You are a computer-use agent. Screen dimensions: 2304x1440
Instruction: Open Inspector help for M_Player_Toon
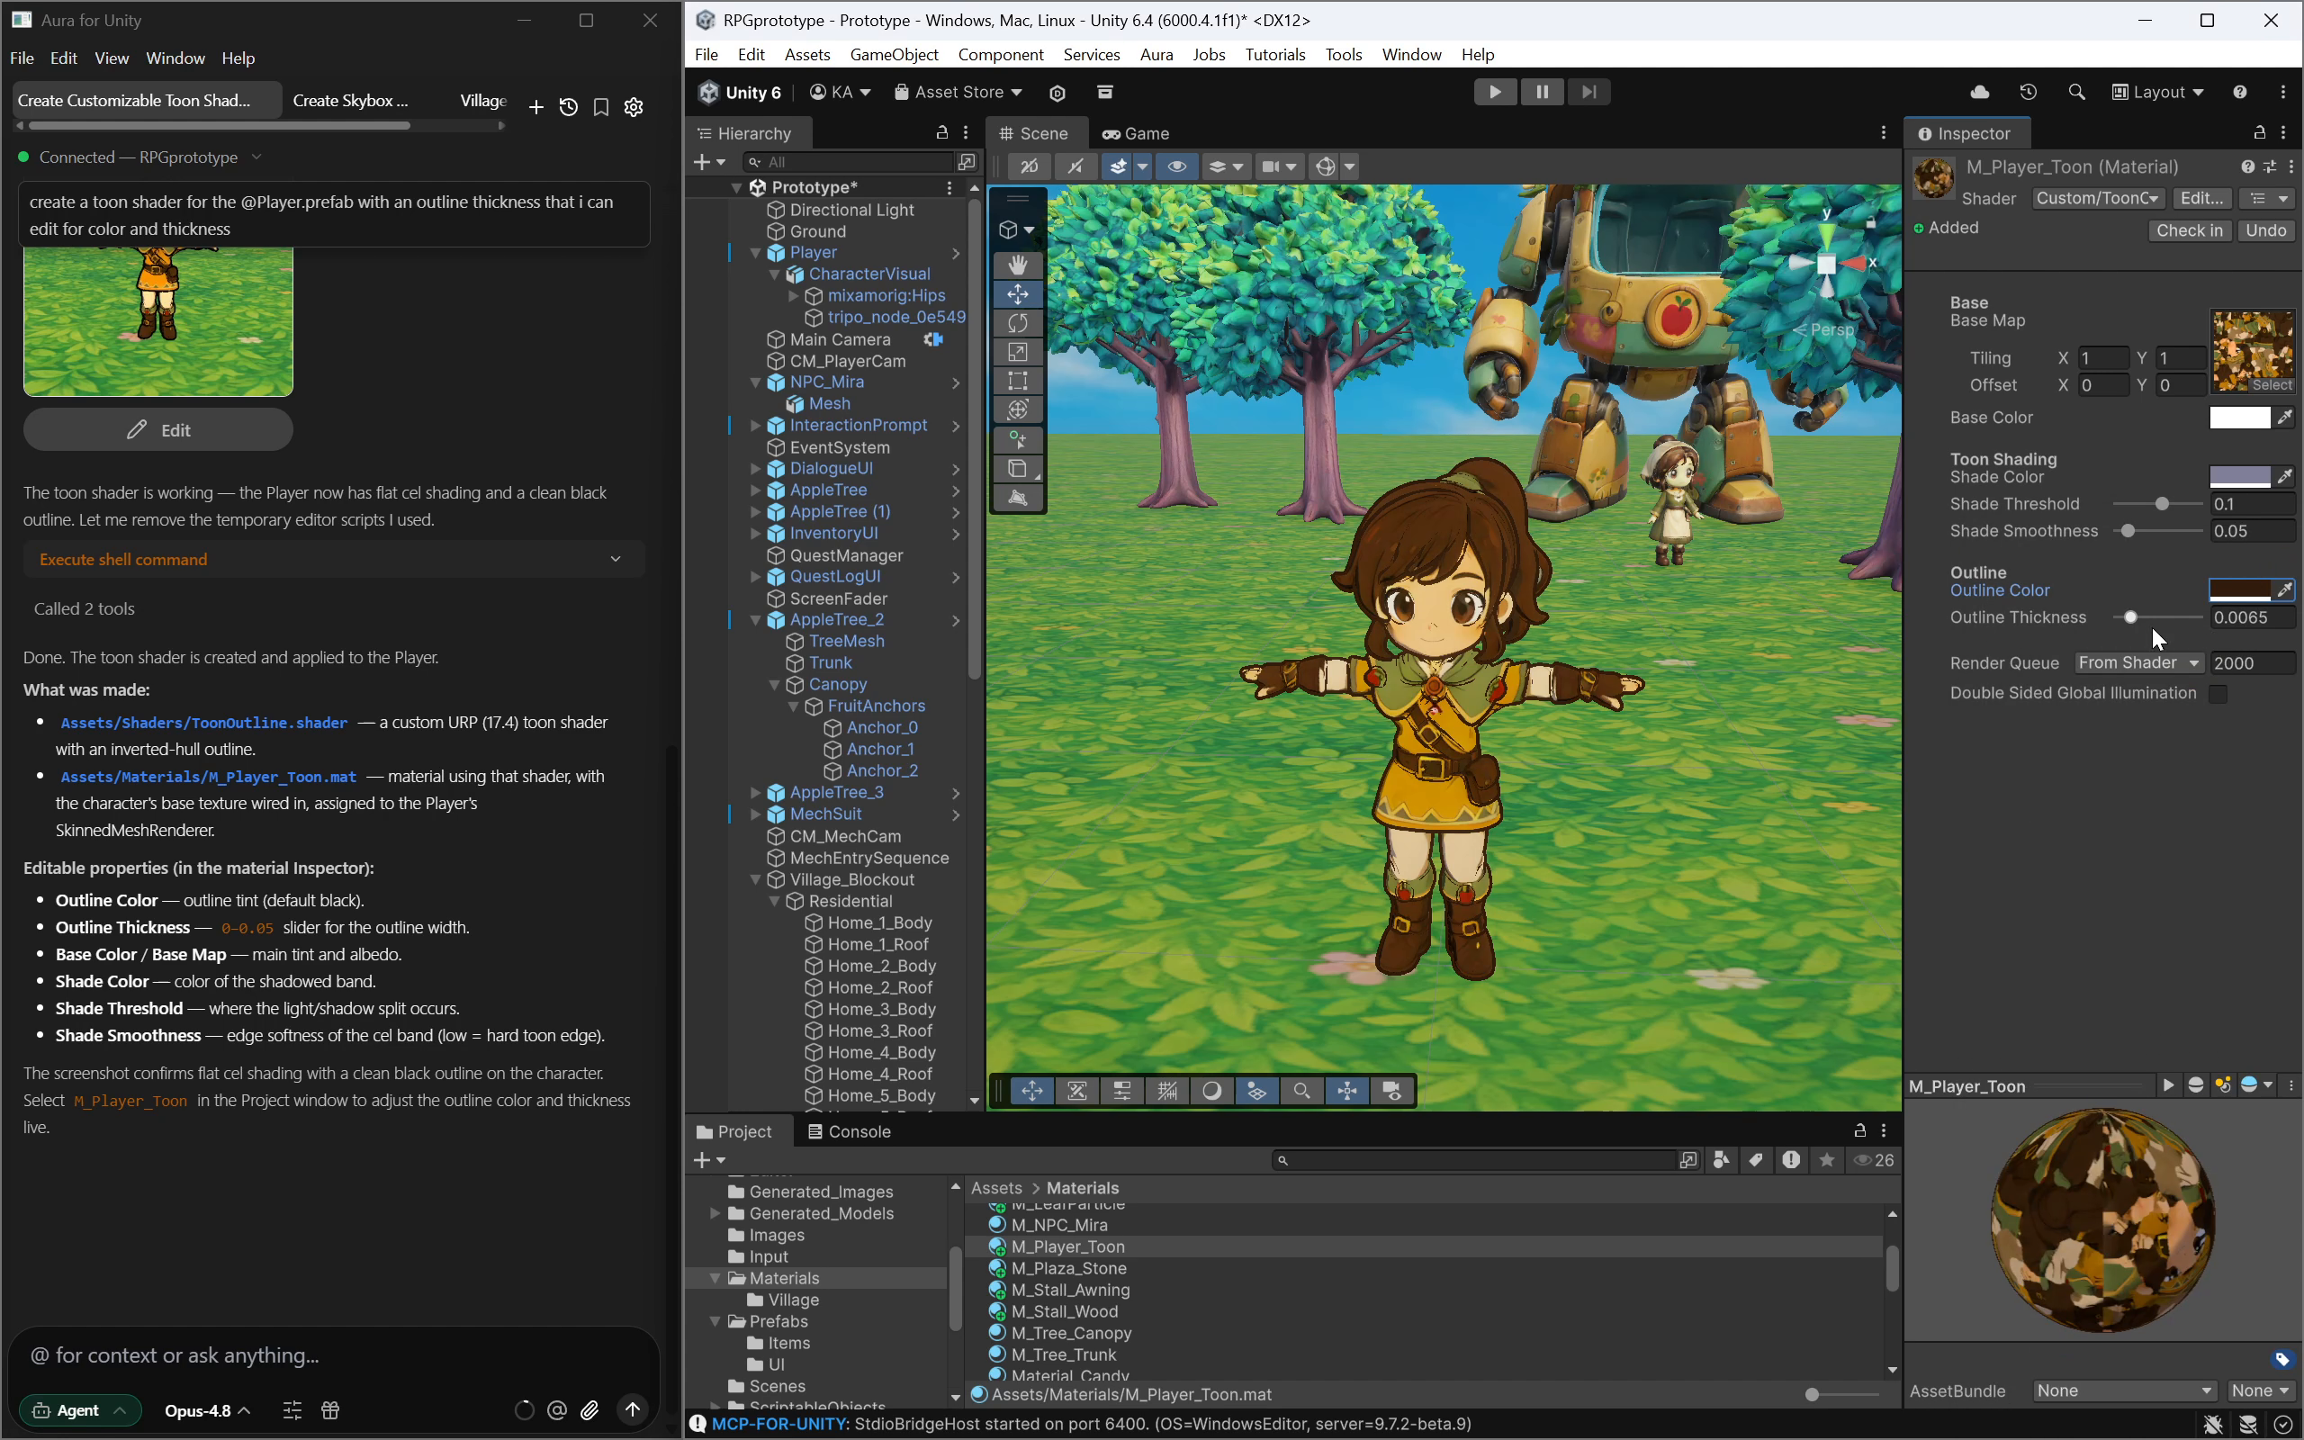[x=2247, y=167]
